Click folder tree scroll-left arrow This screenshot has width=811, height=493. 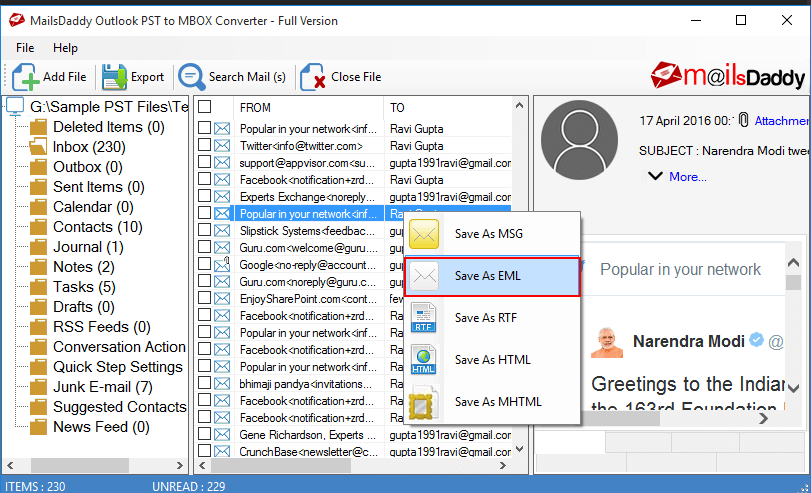10,466
